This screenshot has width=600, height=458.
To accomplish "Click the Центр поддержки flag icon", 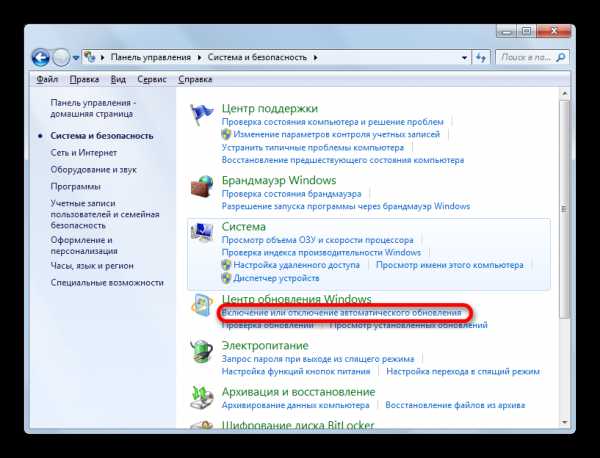I will click(x=202, y=114).
